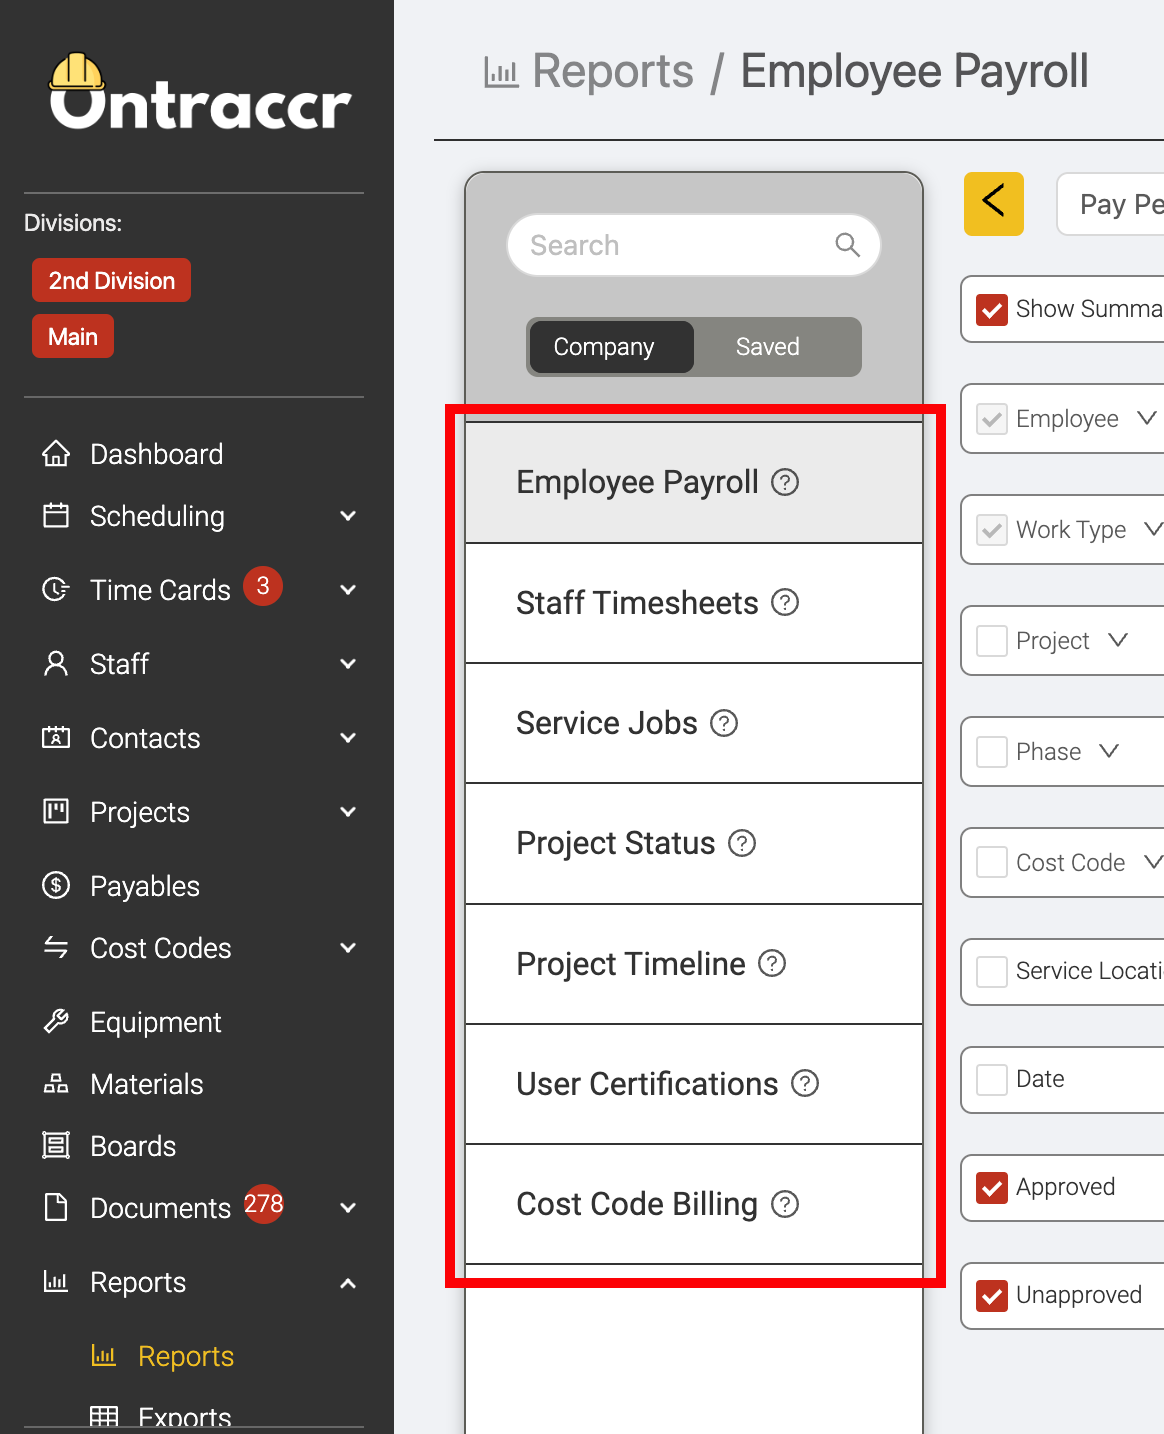Image resolution: width=1164 pixels, height=1434 pixels.
Task: Expand the Projects menu chevron
Action: 348,812
